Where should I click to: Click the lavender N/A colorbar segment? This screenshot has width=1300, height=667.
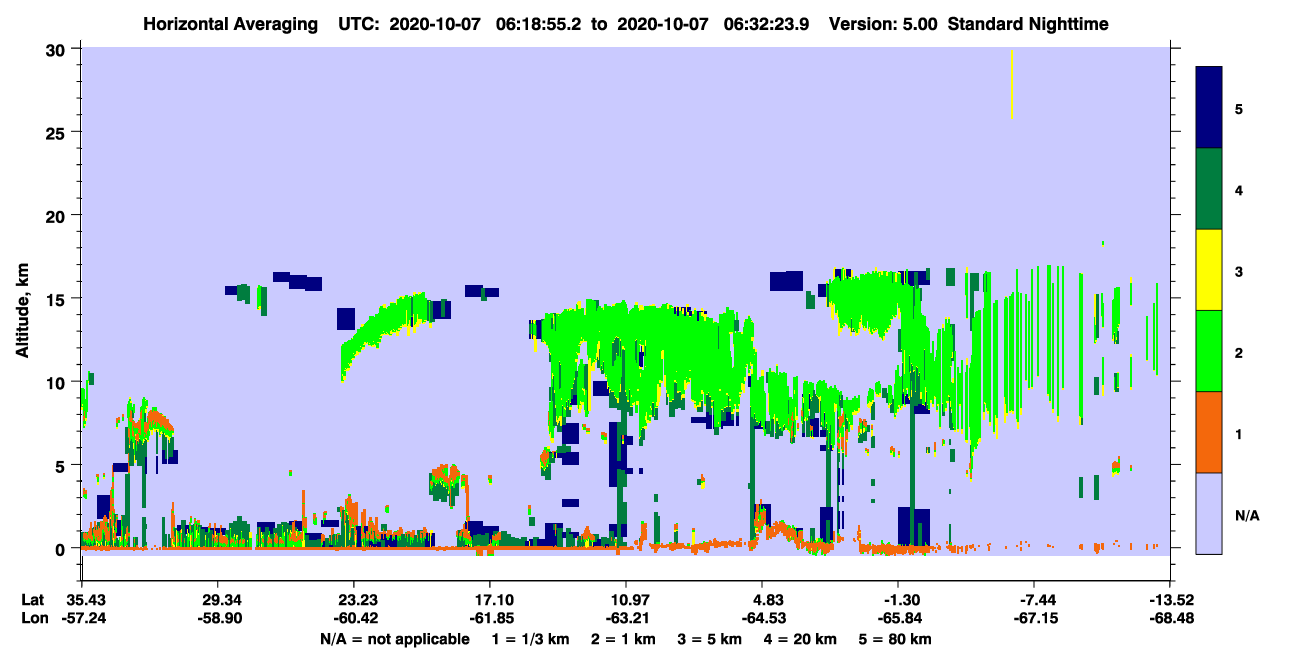(x=1209, y=513)
